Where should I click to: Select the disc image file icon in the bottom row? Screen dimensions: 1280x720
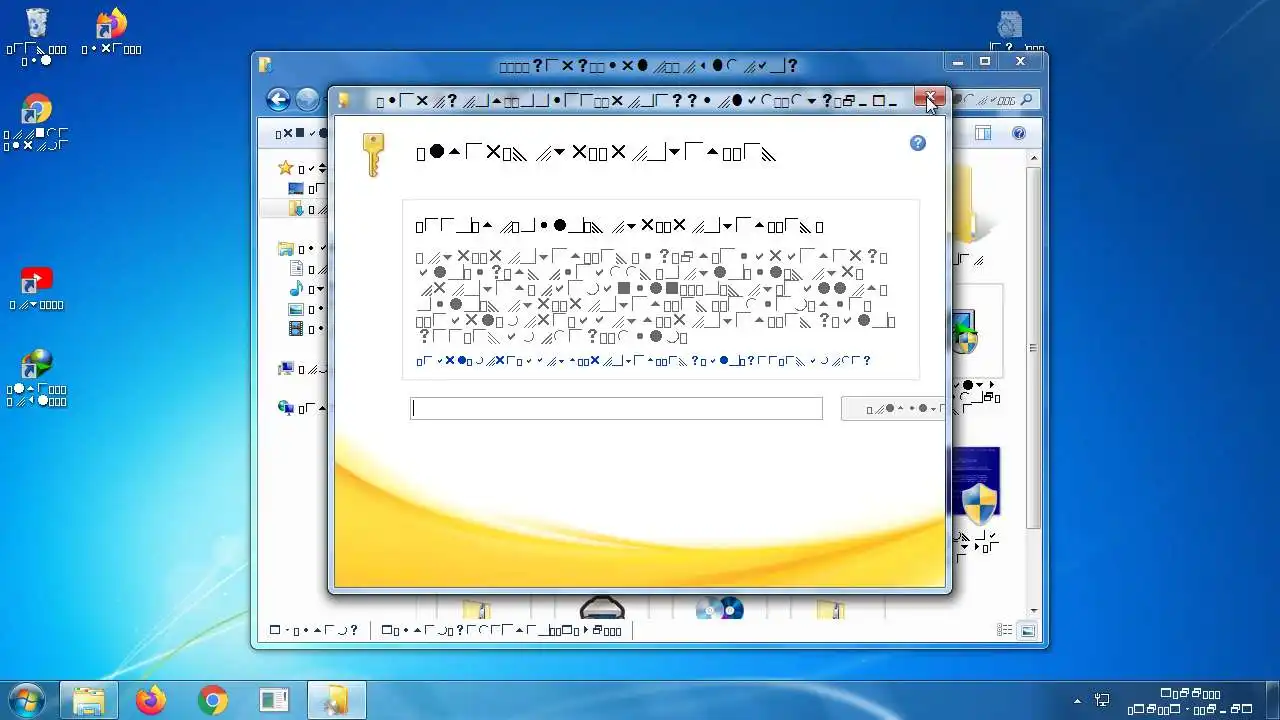(721, 607)
